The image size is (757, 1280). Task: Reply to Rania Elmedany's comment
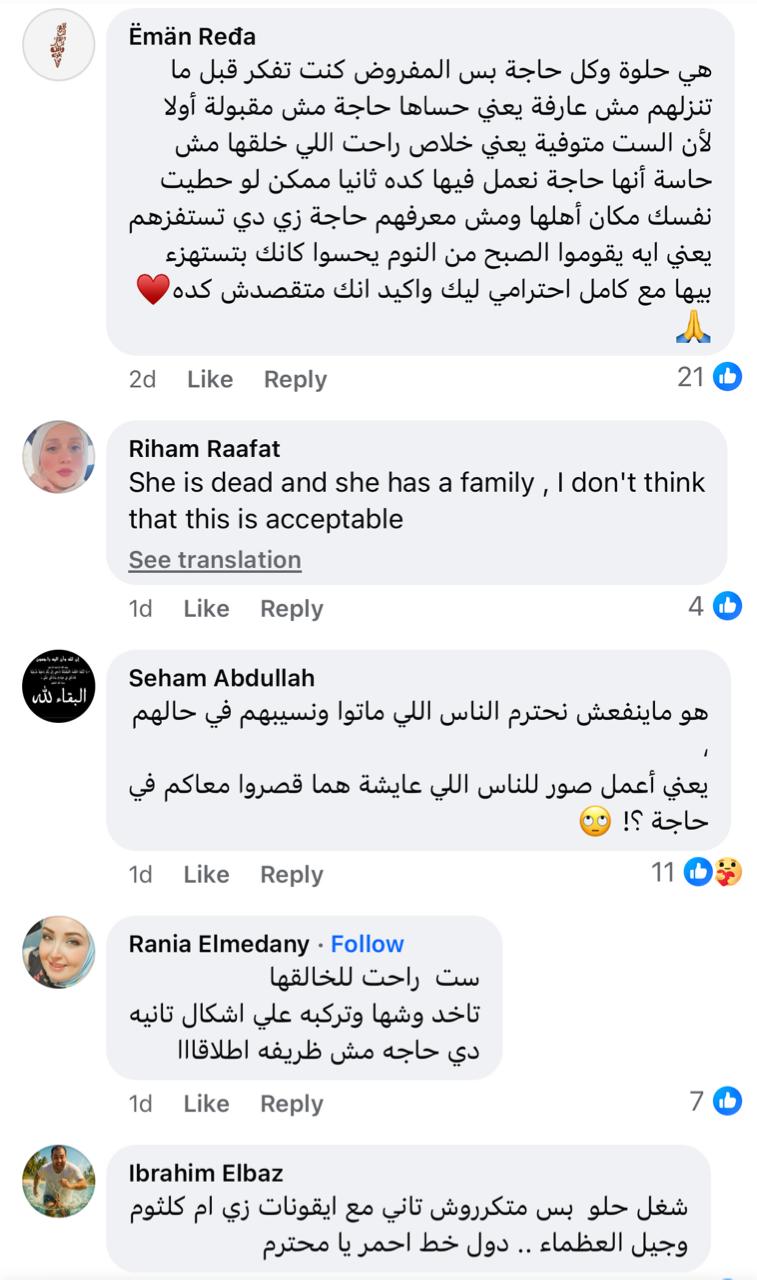pos(291,1103)
